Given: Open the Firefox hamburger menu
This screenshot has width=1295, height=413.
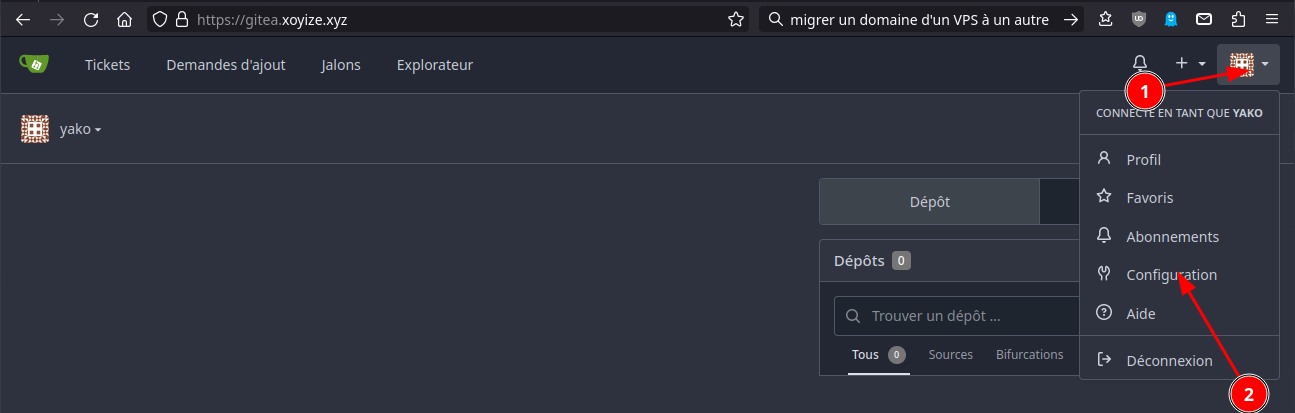Looking at the screenshot, I should point(1272,19).
